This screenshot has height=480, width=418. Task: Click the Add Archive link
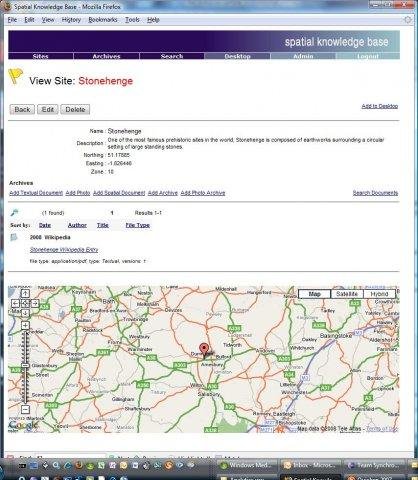pyautogui.click(x=163, y=193)
